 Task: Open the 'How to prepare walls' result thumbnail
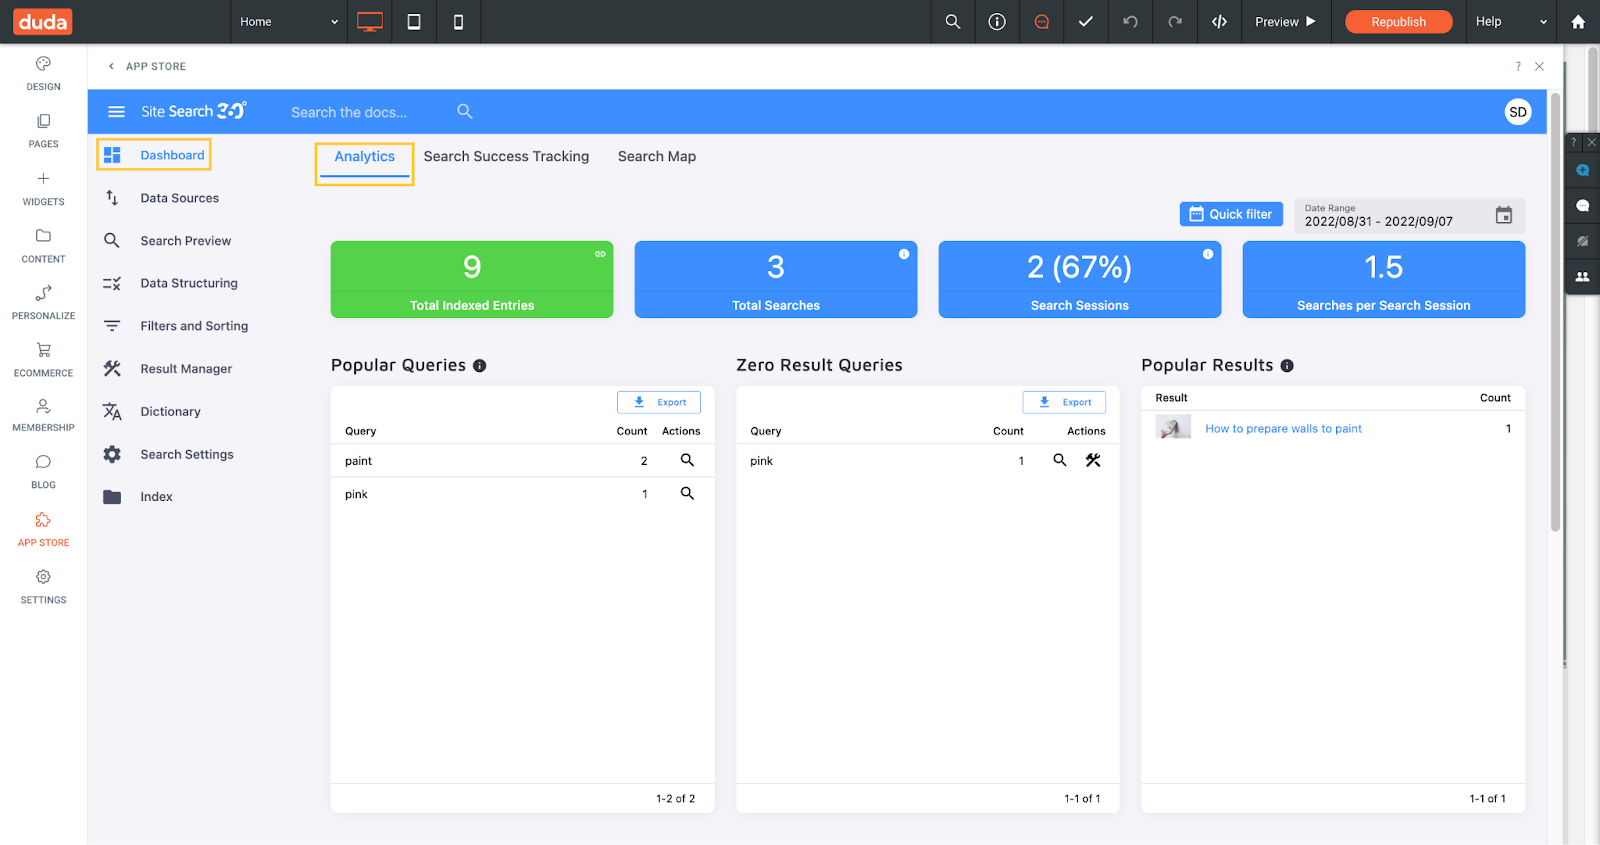pos(1173,428)
